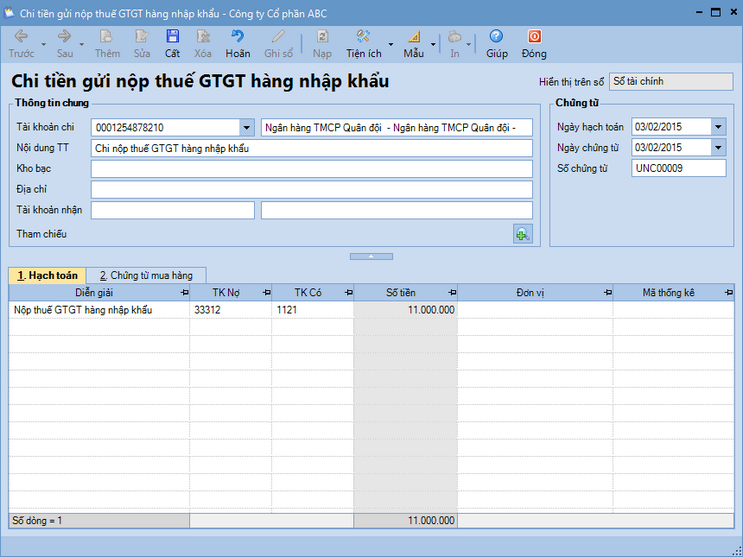Select the TK Có cell 1121
743x557 pixels.
click(313, 310)
